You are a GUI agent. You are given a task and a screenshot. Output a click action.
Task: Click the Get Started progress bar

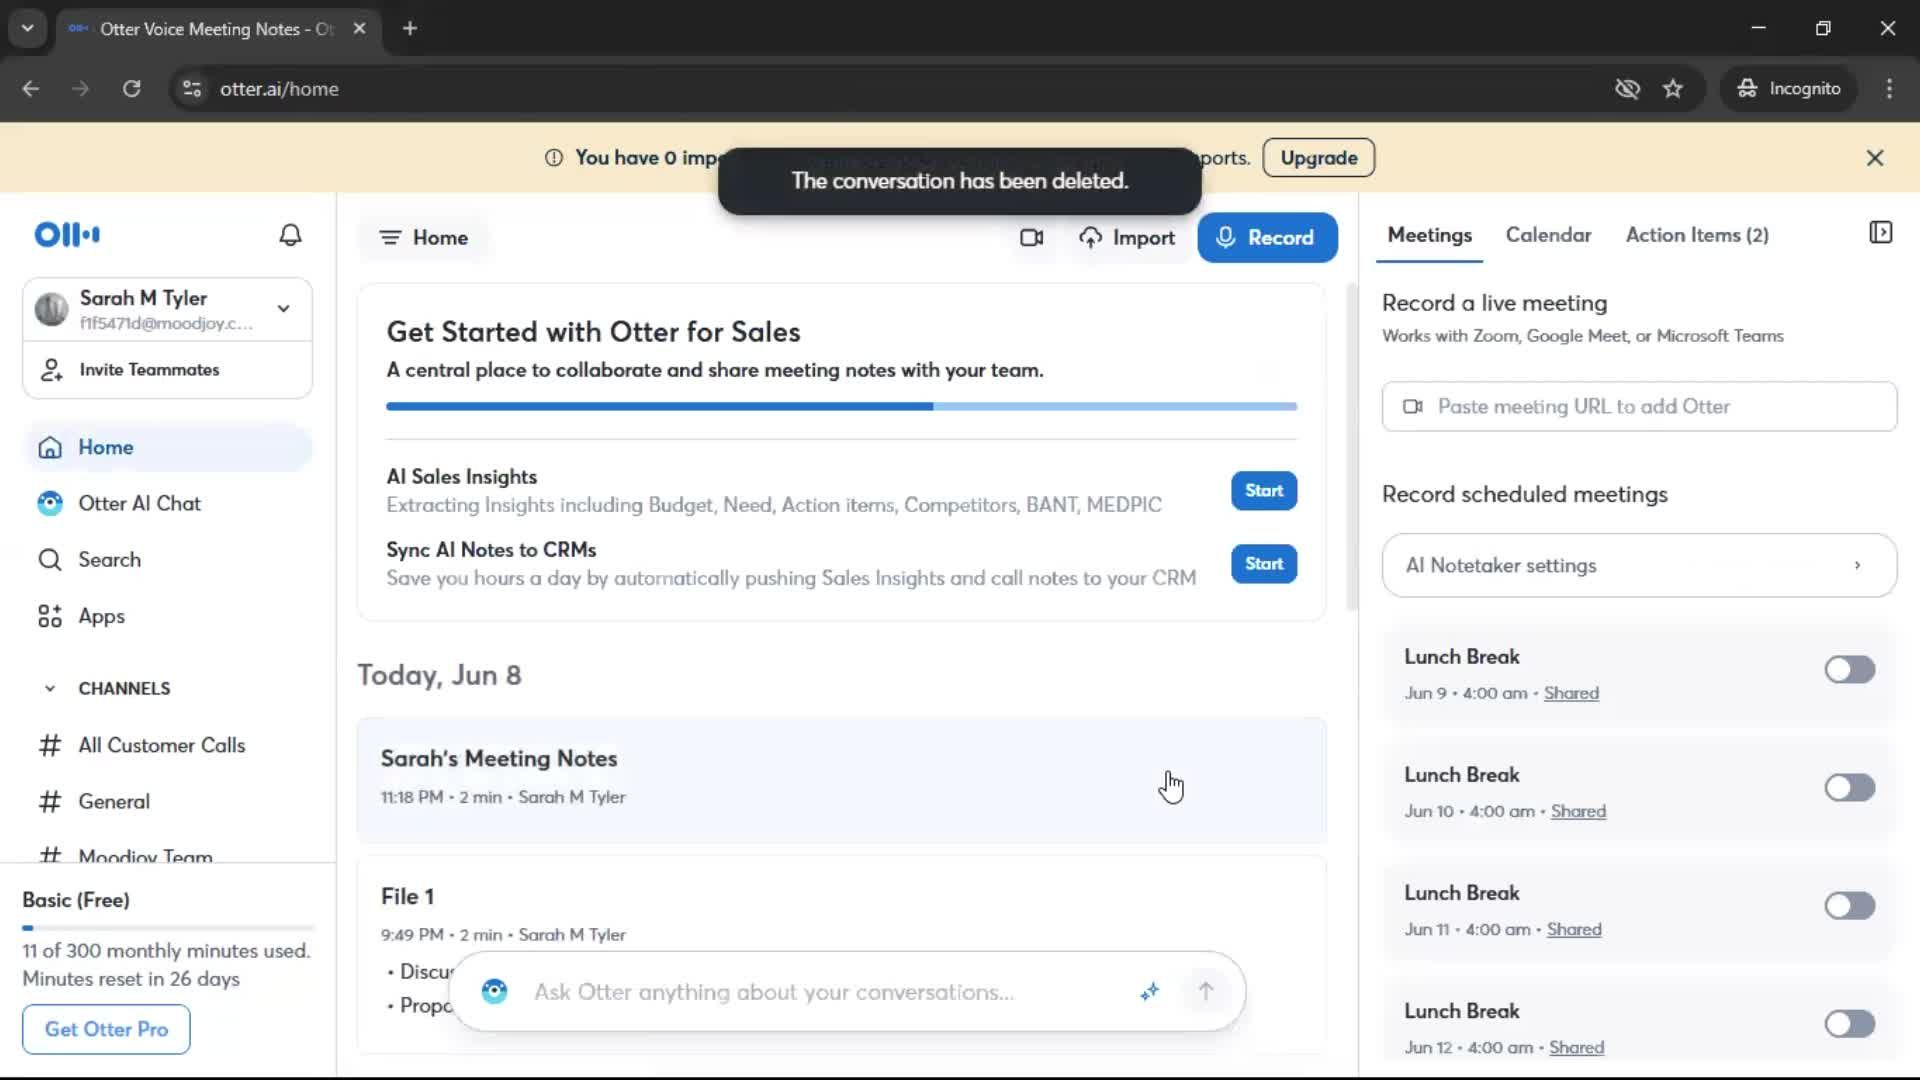[841, 407]
